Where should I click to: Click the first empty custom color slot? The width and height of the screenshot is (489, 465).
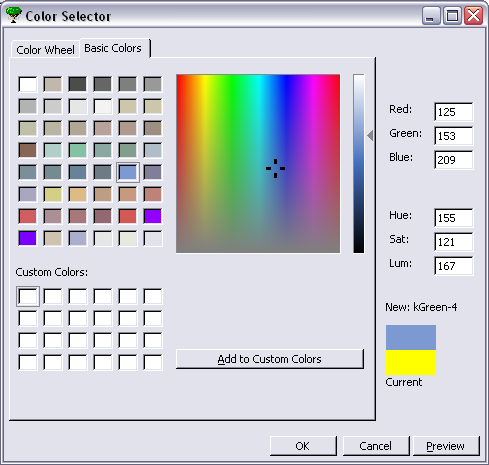(28, 296)
